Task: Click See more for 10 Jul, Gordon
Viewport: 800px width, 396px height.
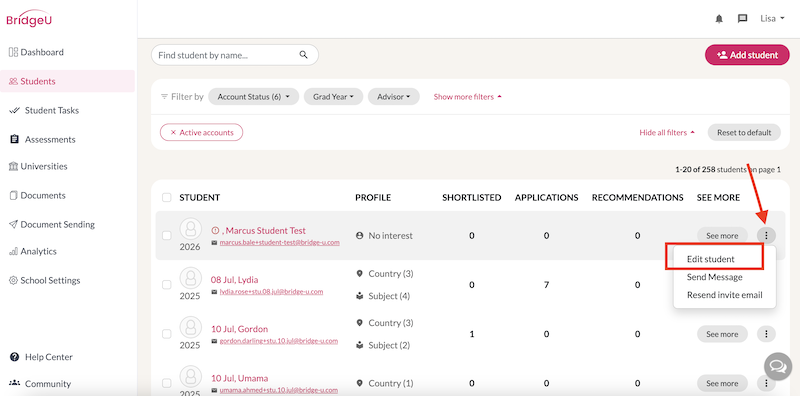Action: [722, 334]
